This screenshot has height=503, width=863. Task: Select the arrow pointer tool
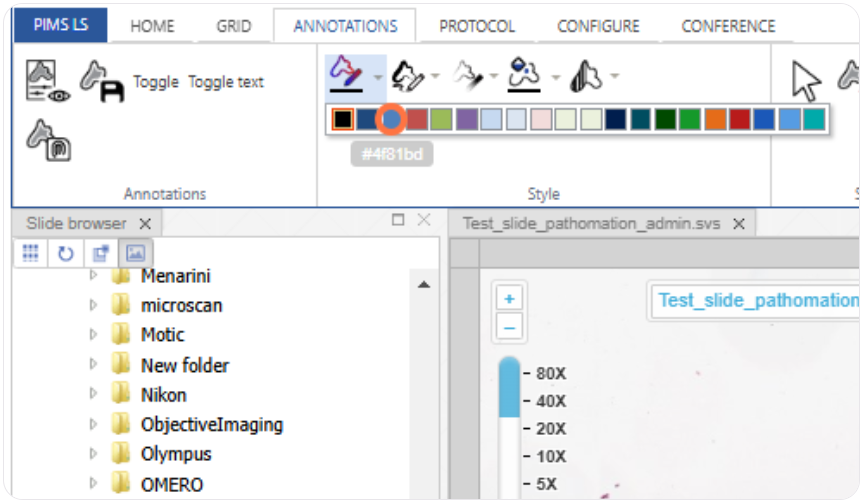[x=806, y=80]
